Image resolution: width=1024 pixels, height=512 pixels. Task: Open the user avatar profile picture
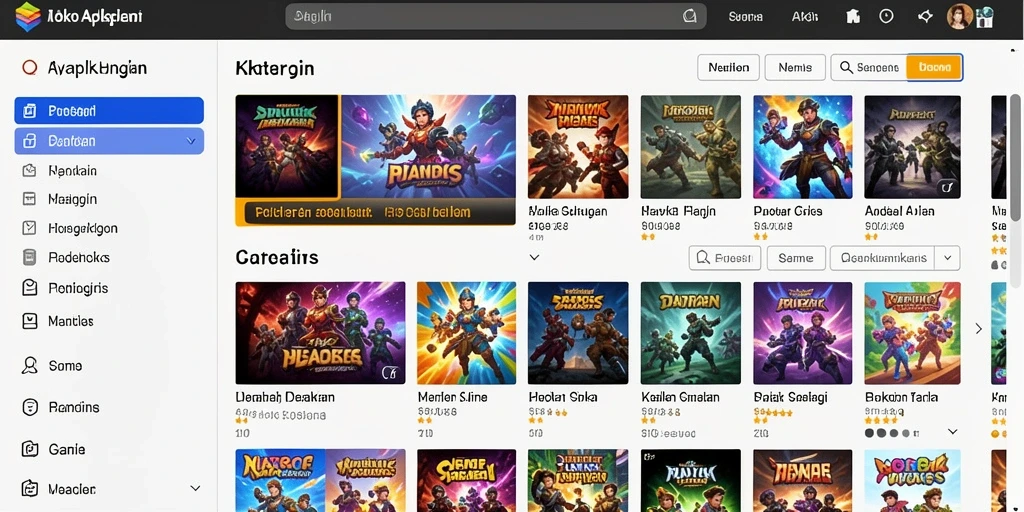[x=959, y=16]
